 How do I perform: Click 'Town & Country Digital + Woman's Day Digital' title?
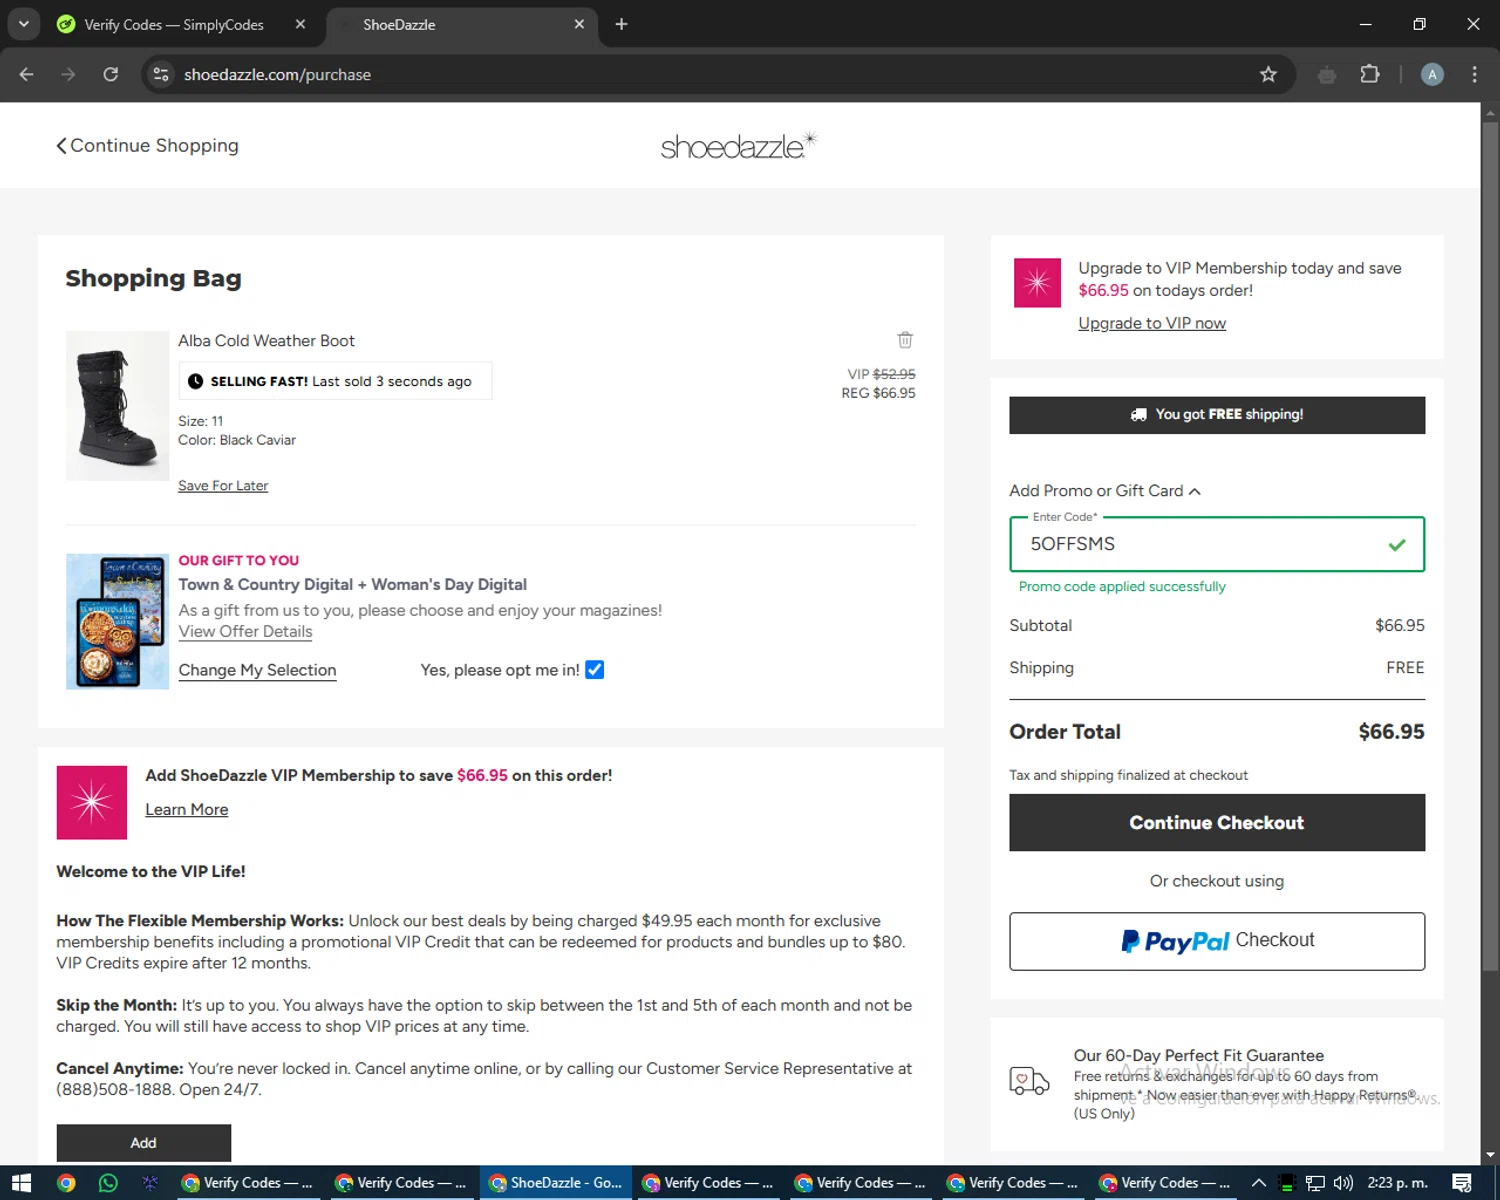click(353, 585)
